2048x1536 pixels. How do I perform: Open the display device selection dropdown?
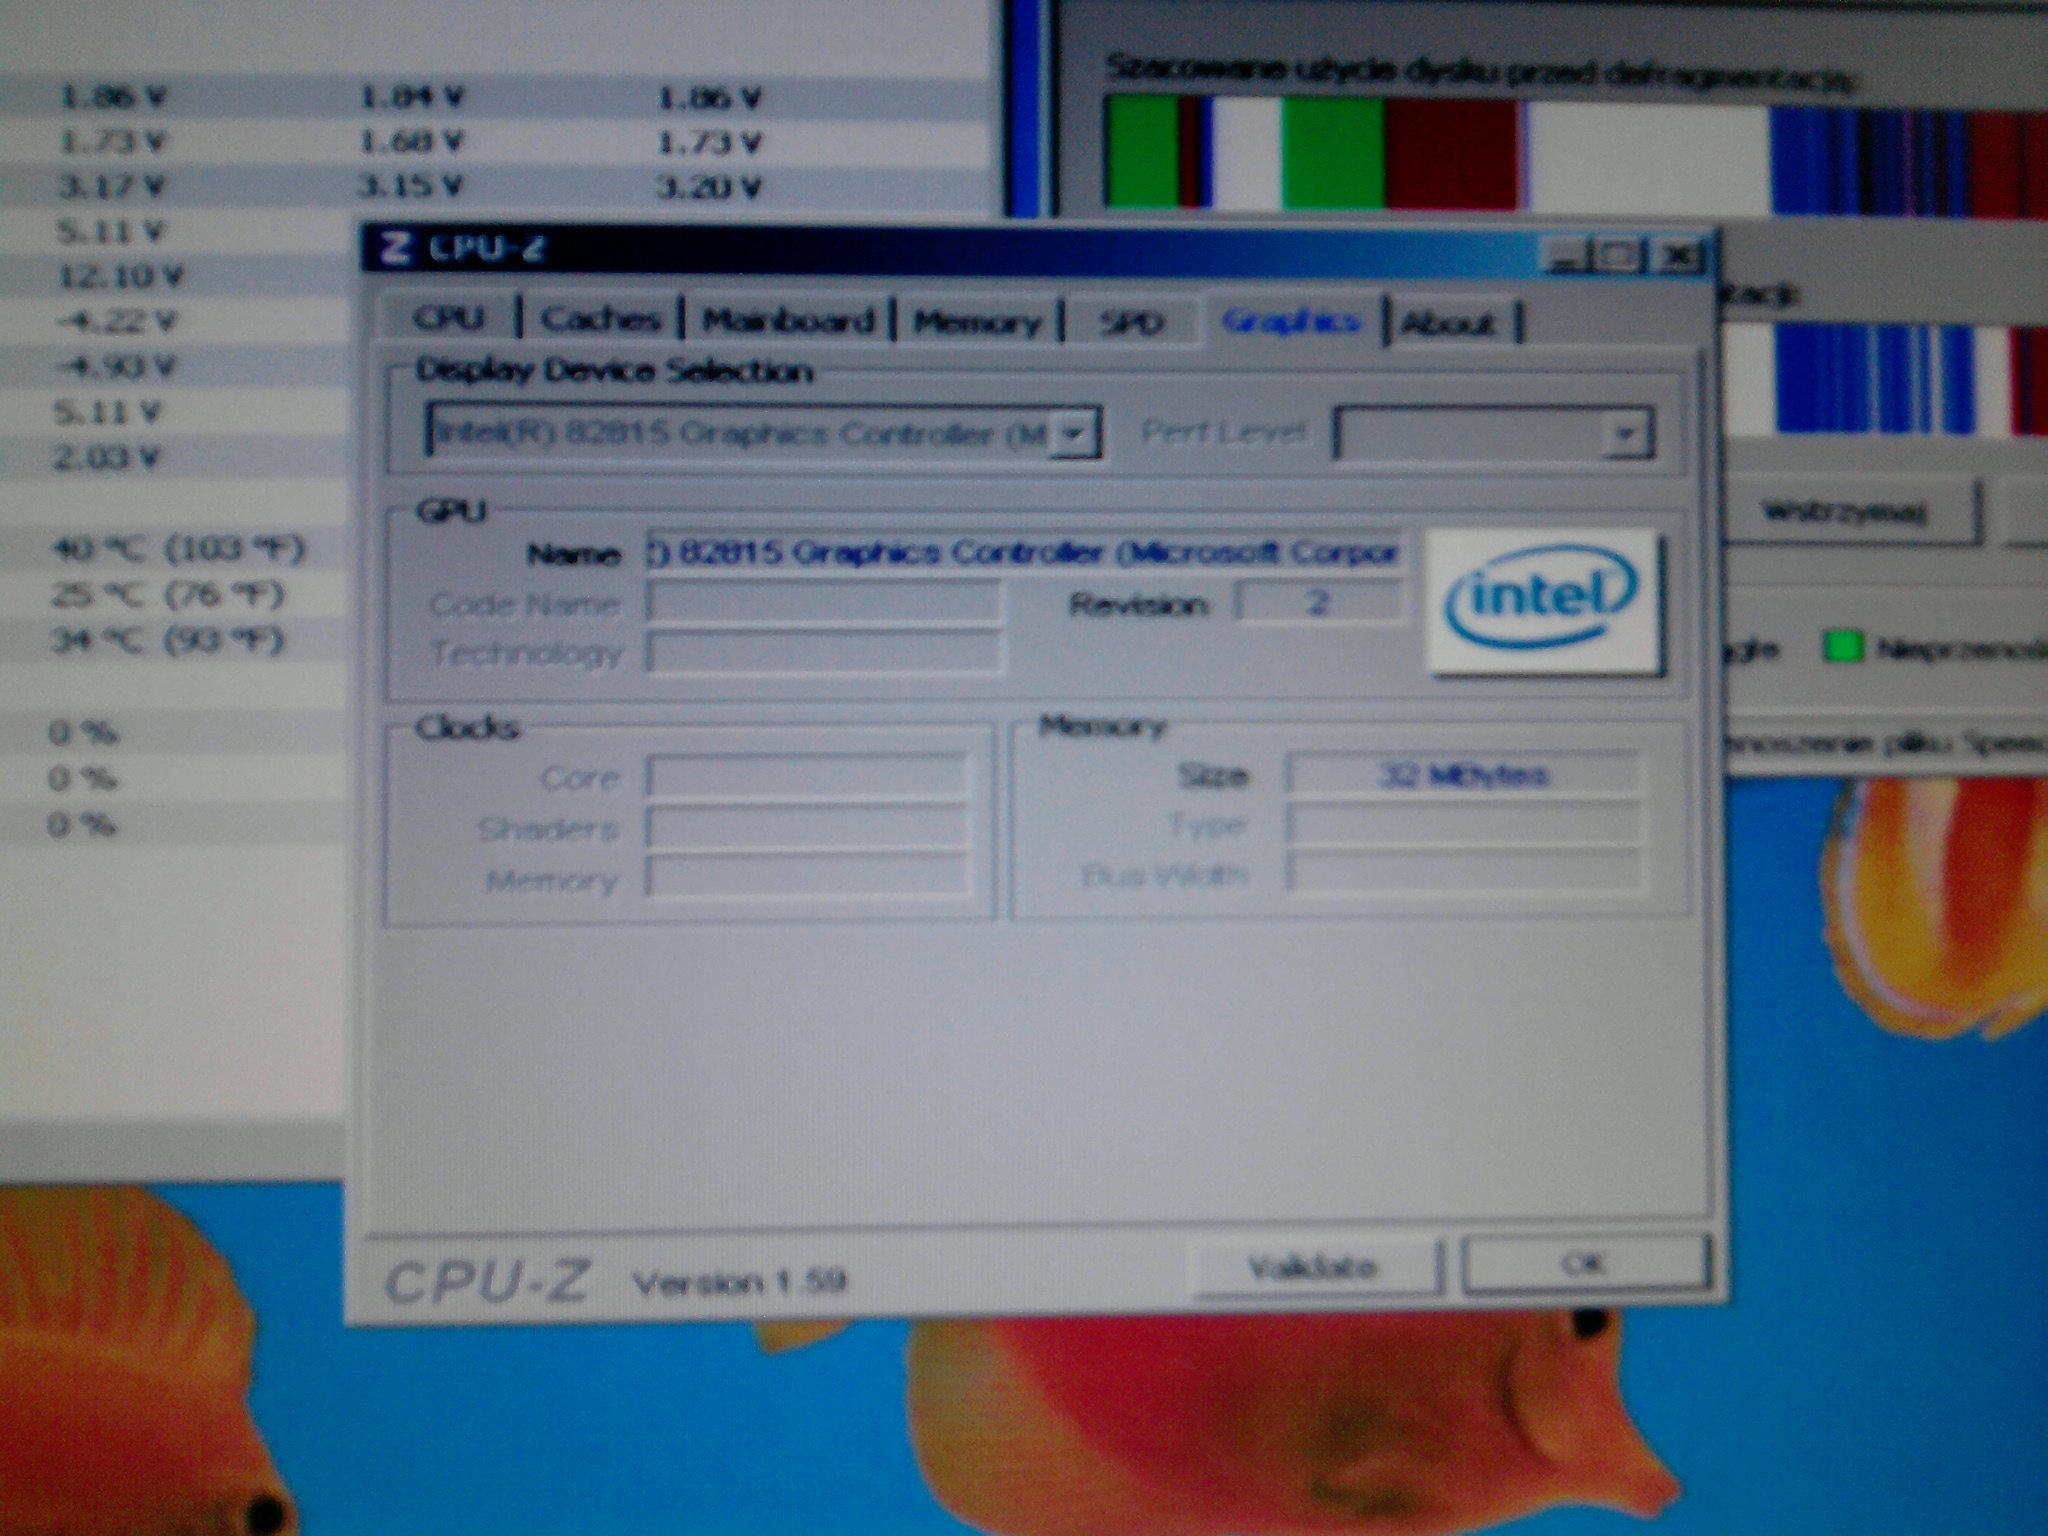coord(1074,435)
